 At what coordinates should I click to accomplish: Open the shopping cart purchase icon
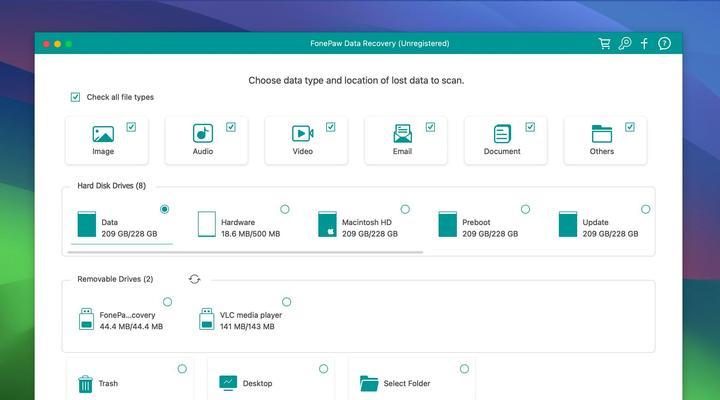coord(604,44)
